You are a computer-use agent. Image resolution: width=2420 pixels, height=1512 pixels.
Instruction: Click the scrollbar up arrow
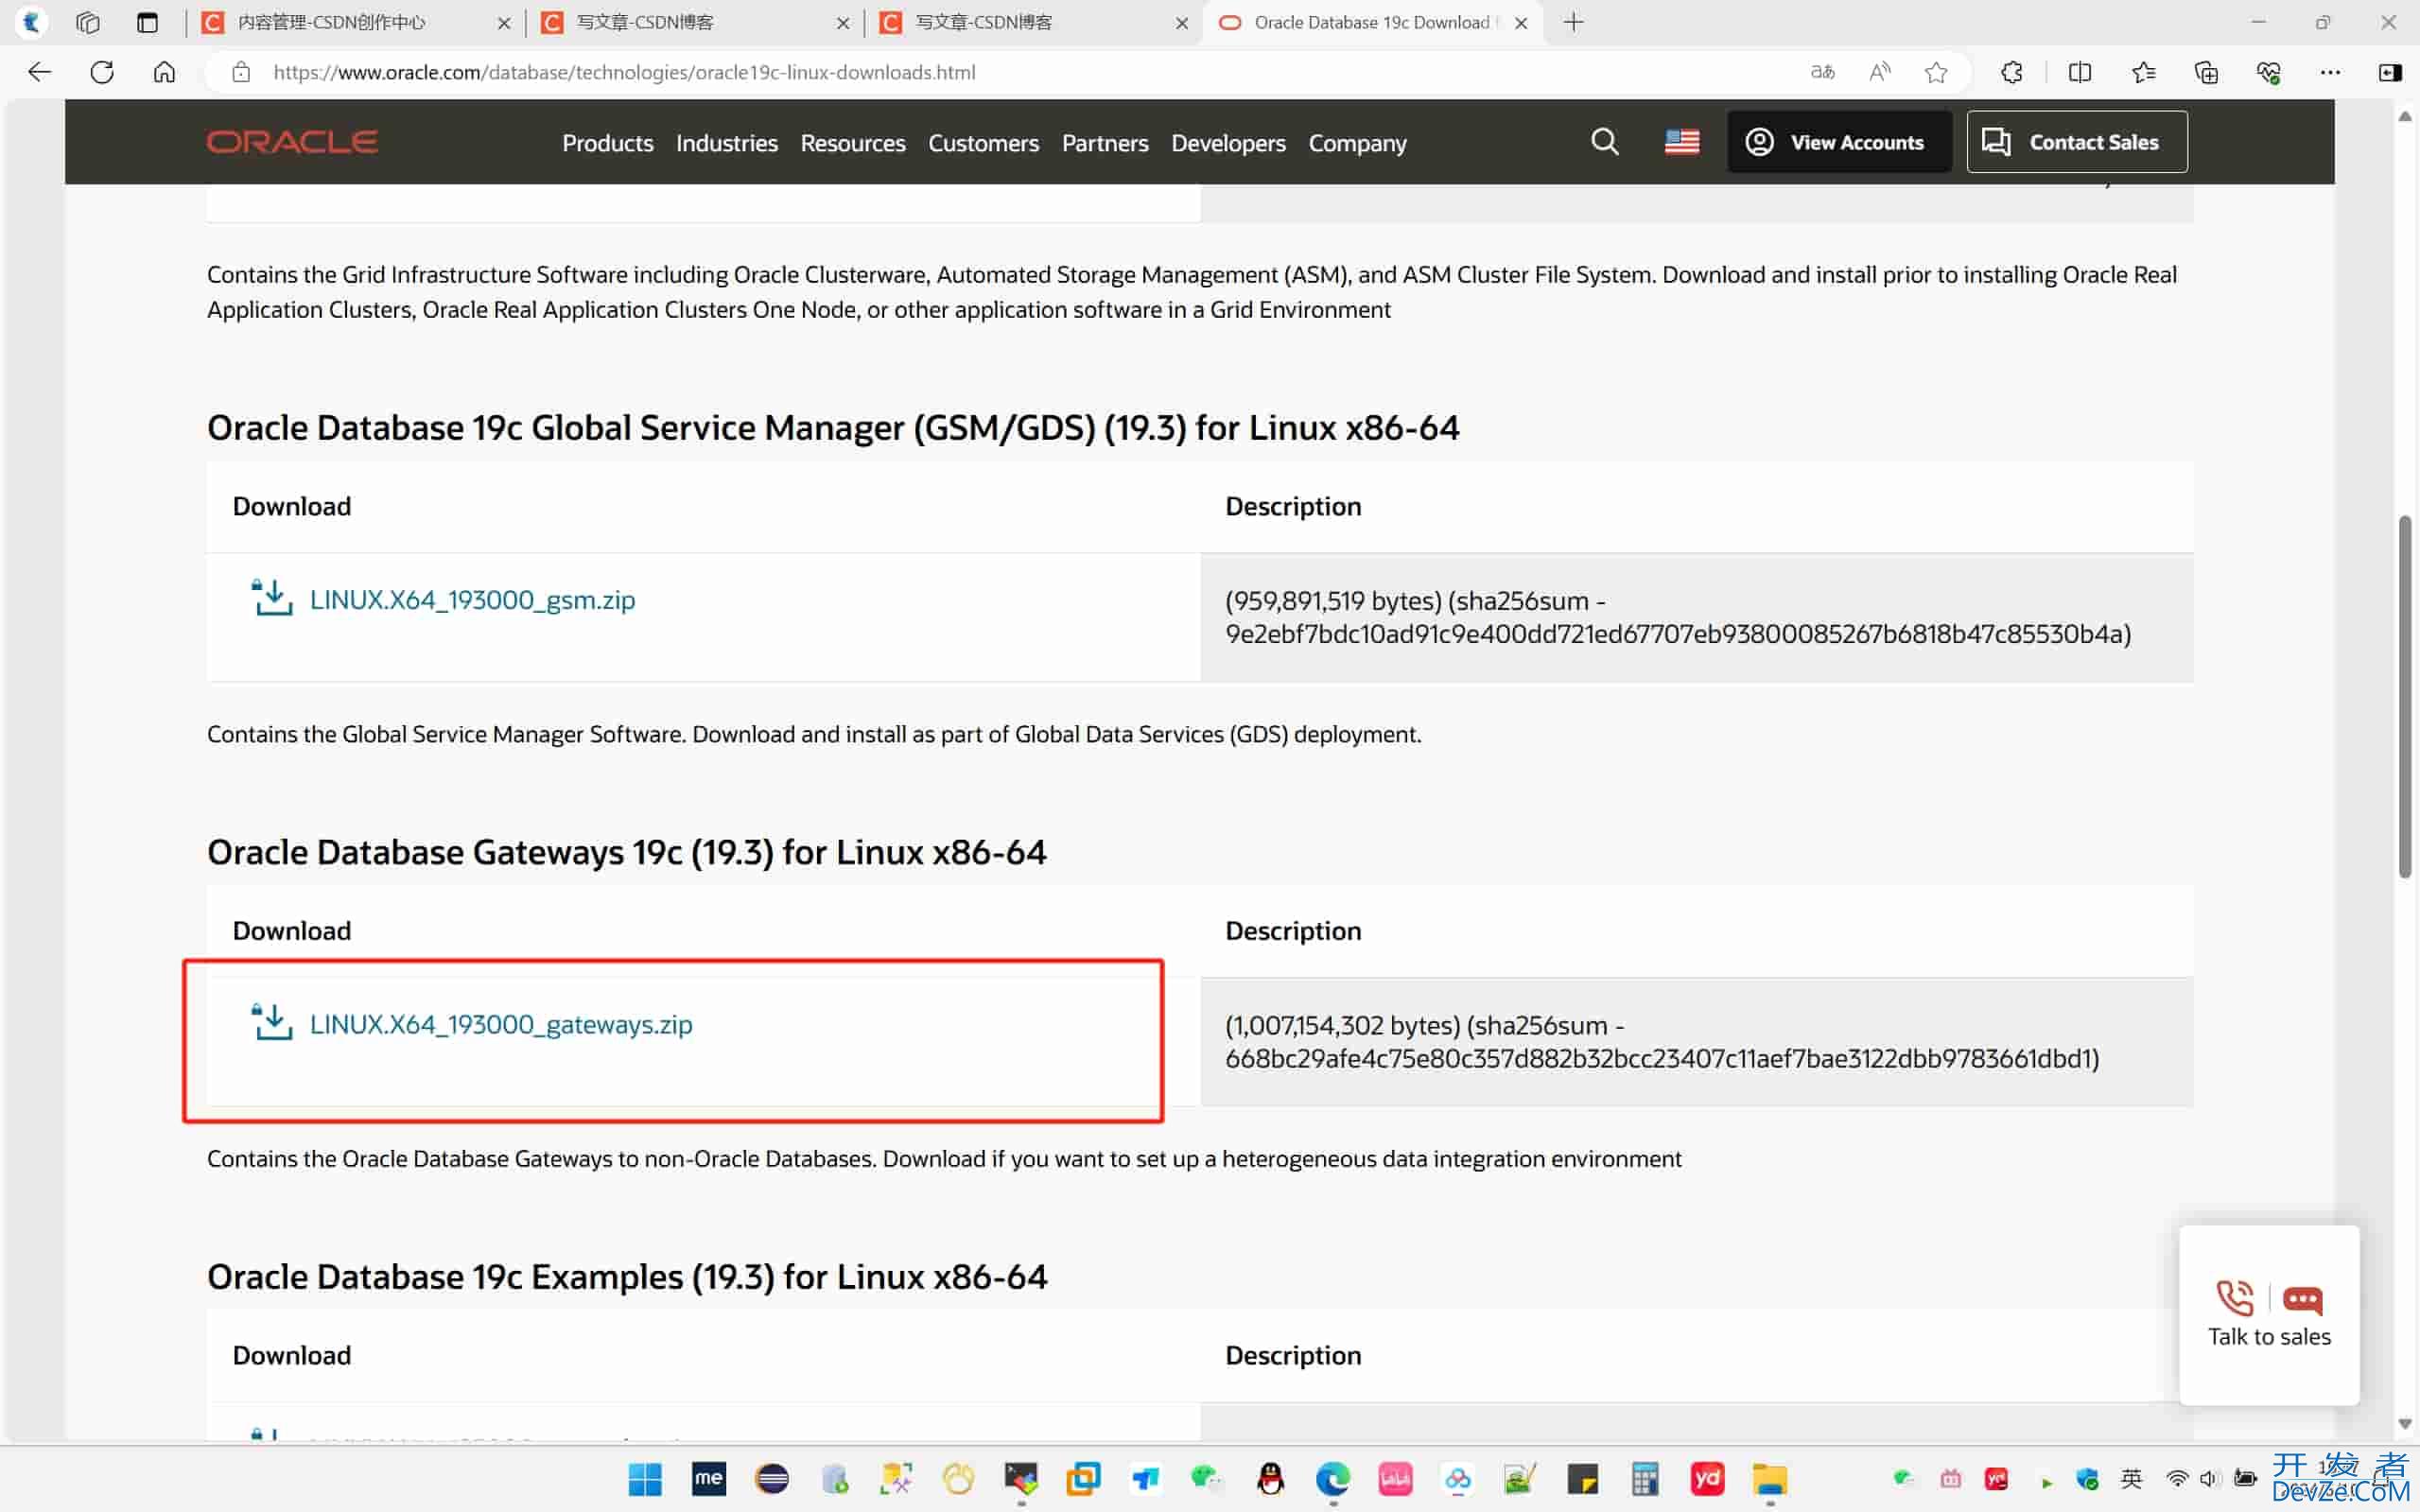click(2405, 116)
